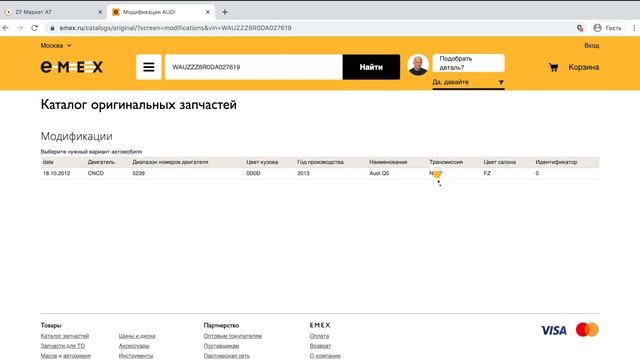Click the Visa payment logo
640x360 pixels.
click(x=553, y=330)
